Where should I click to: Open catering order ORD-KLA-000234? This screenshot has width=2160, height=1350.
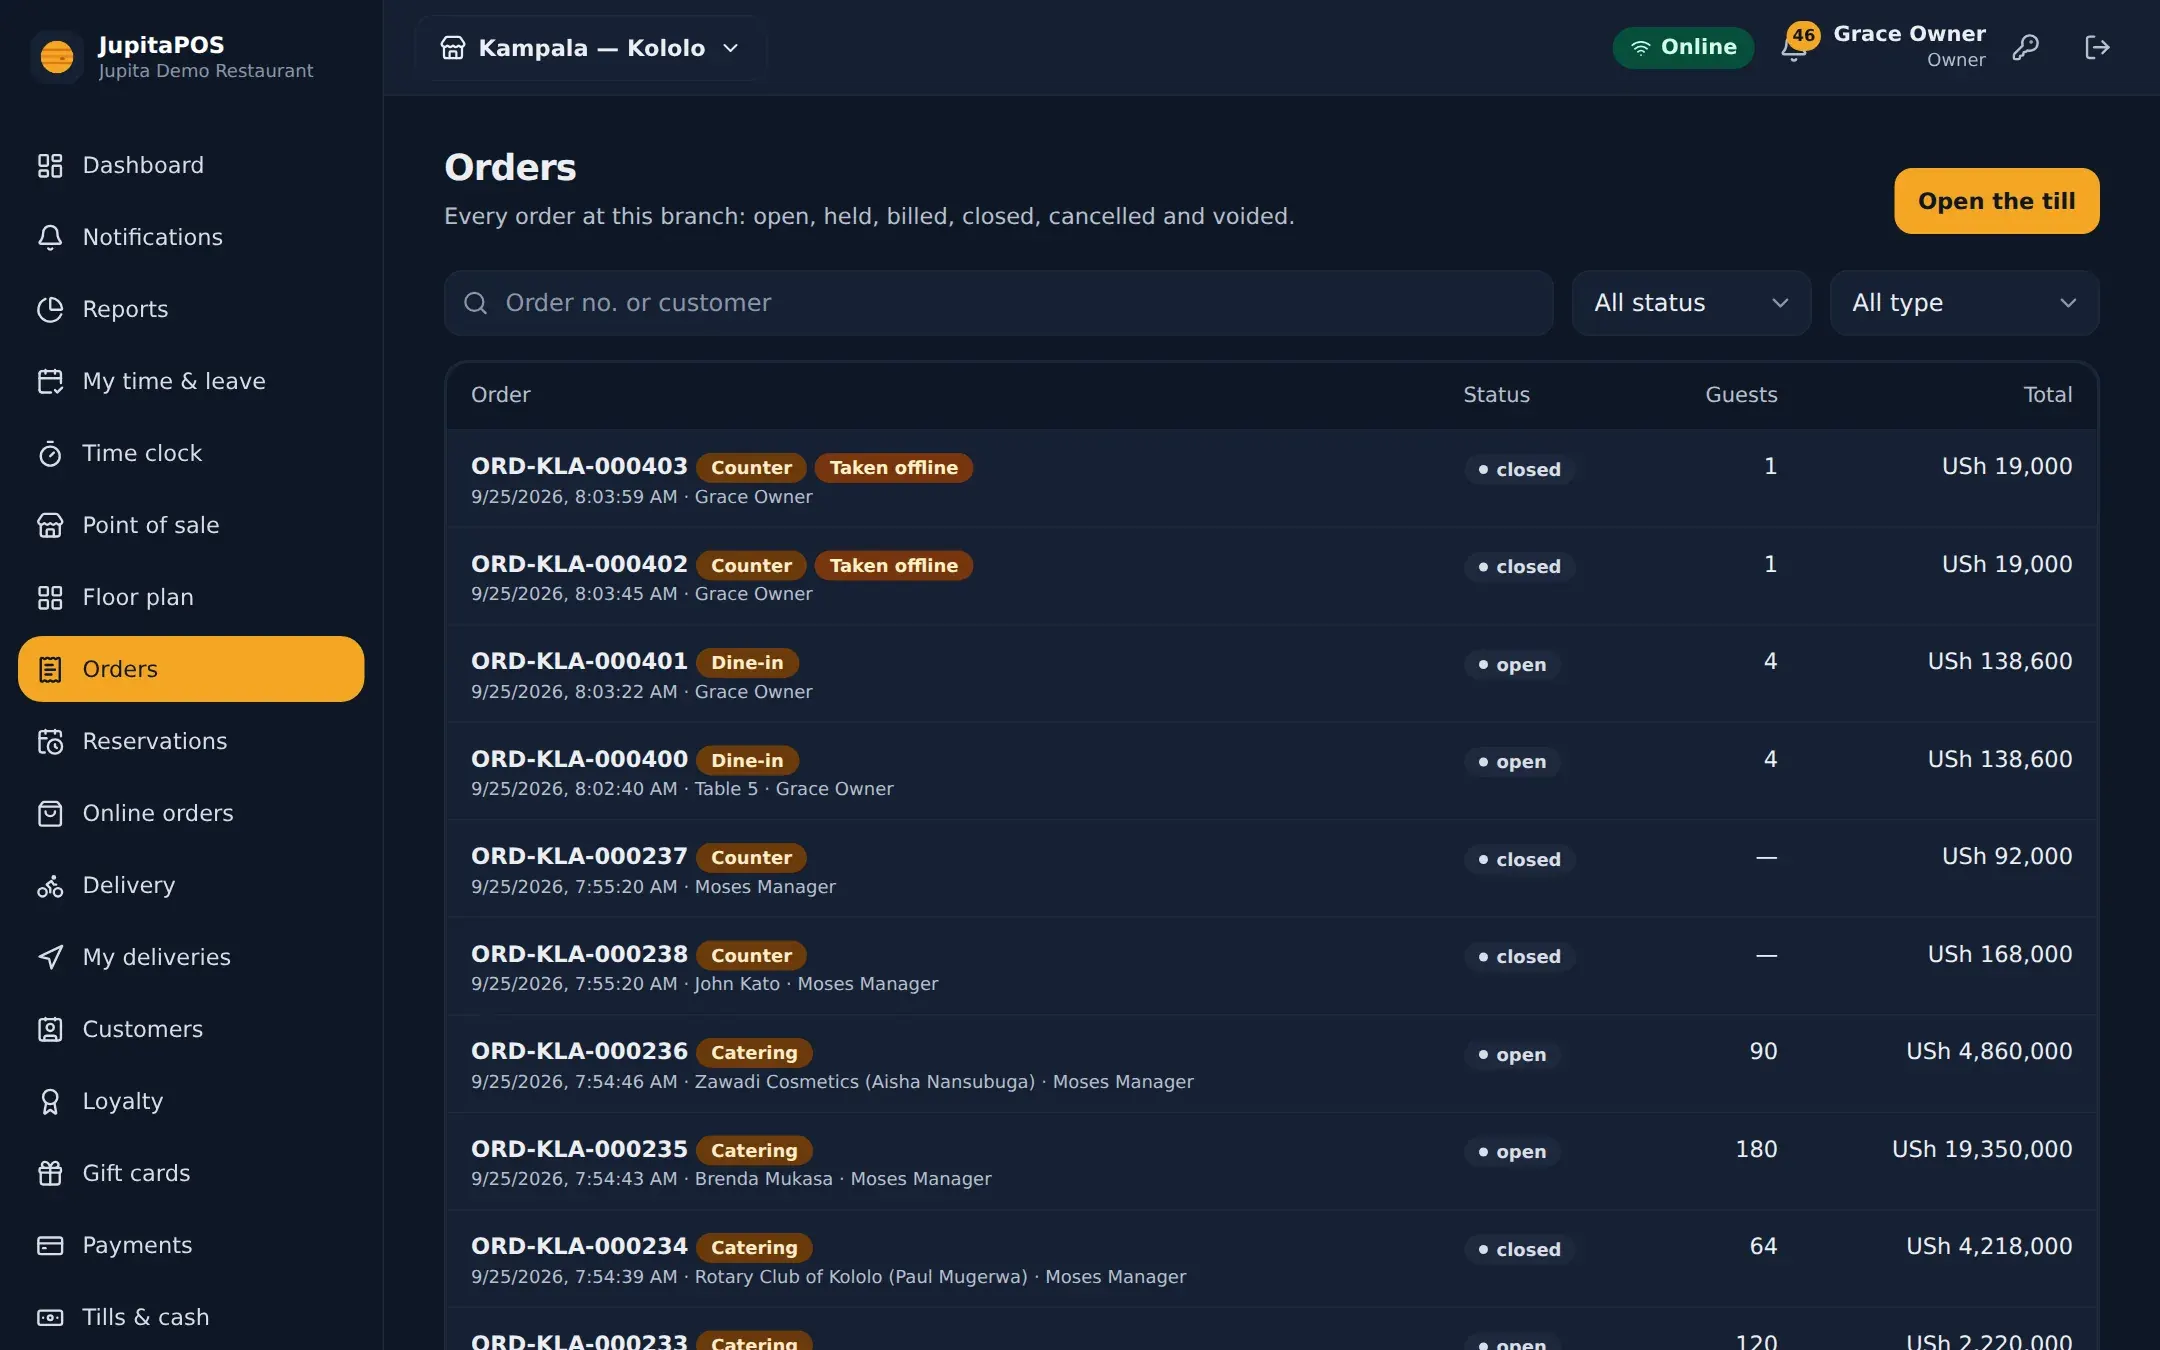pyautogui.click(x=1271, y=1259)
